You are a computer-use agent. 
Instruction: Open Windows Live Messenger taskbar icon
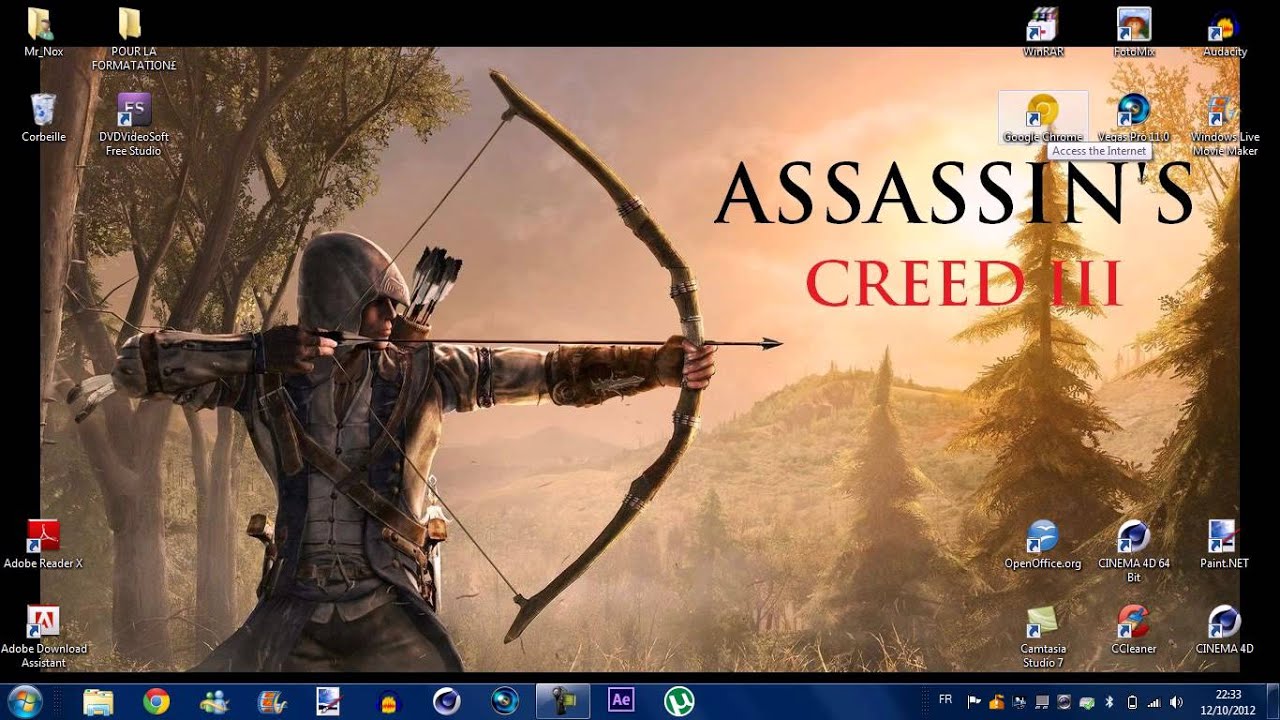213,700
